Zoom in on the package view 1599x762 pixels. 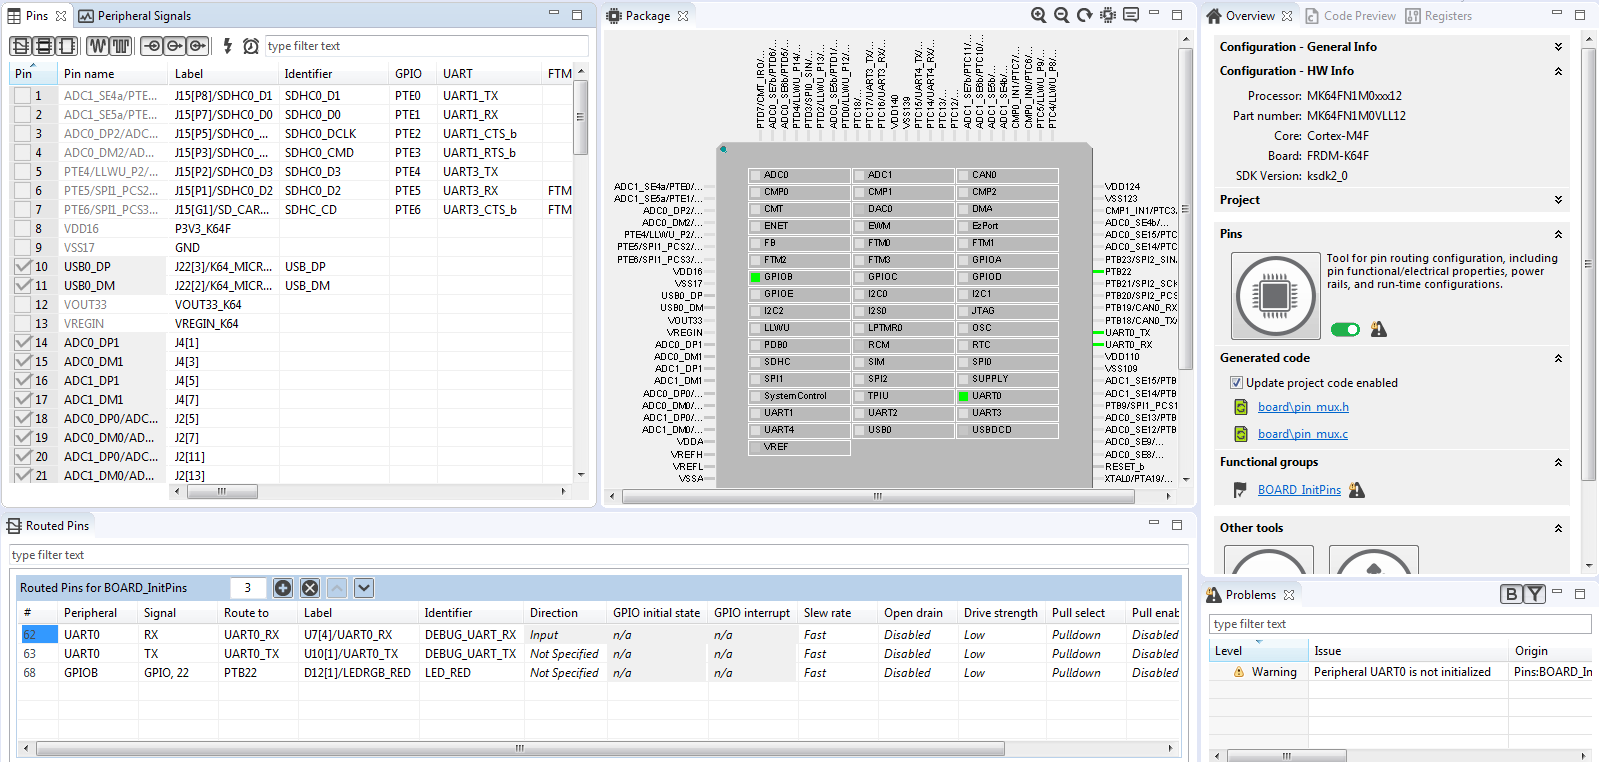[1039, 15]
